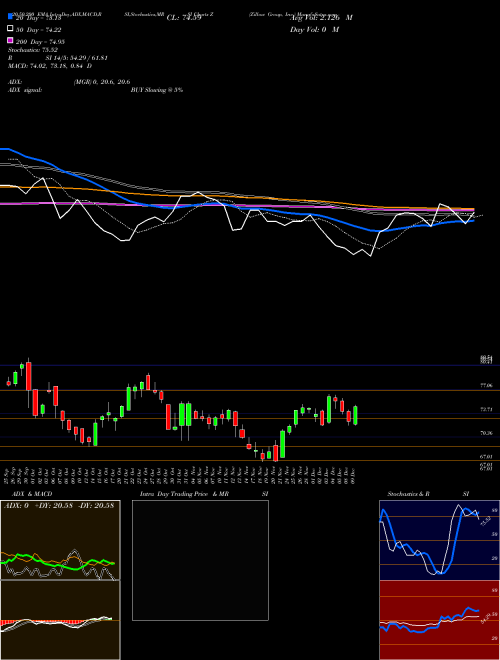The width and height of the screenshot is (500, 660).
Task: Click the 'ADX: 0 +DY: 20.58 -DY: 20.58' readout
Action: tap(59, 506)
